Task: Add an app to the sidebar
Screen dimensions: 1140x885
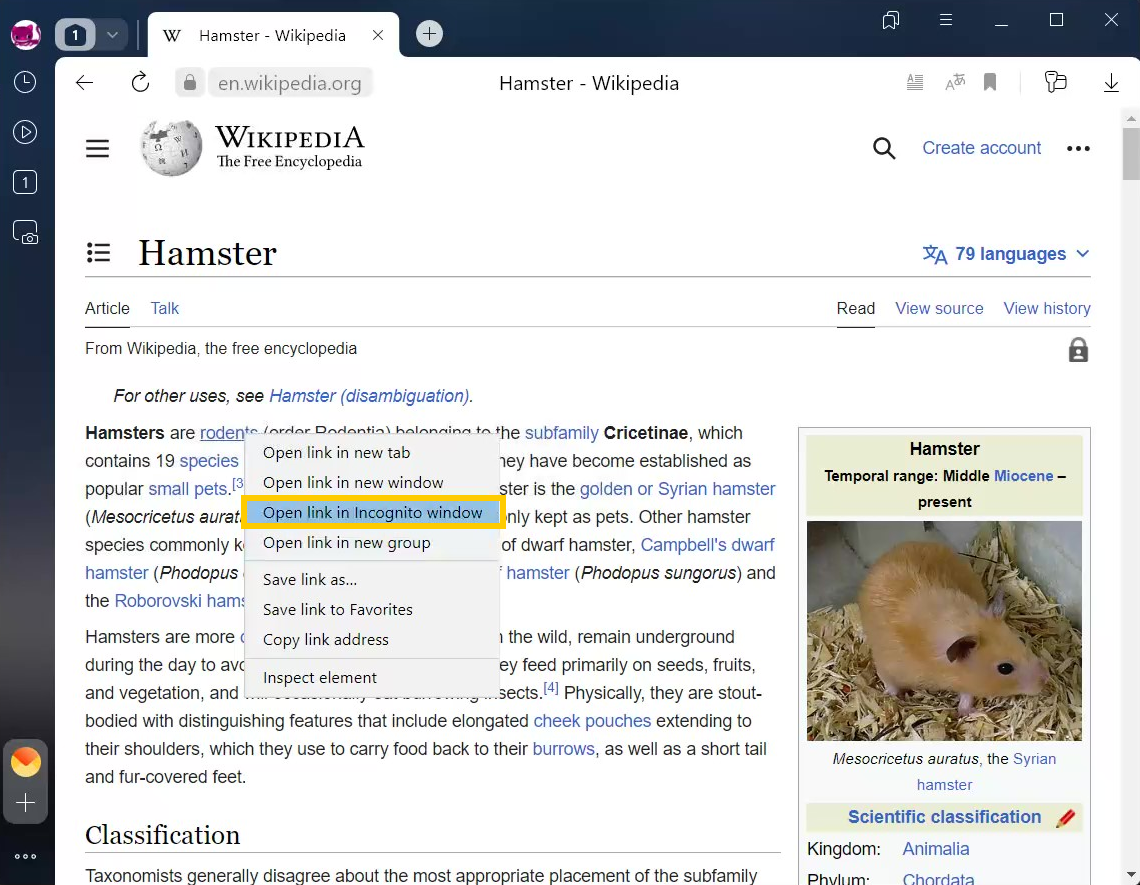Action: [25, 803]
